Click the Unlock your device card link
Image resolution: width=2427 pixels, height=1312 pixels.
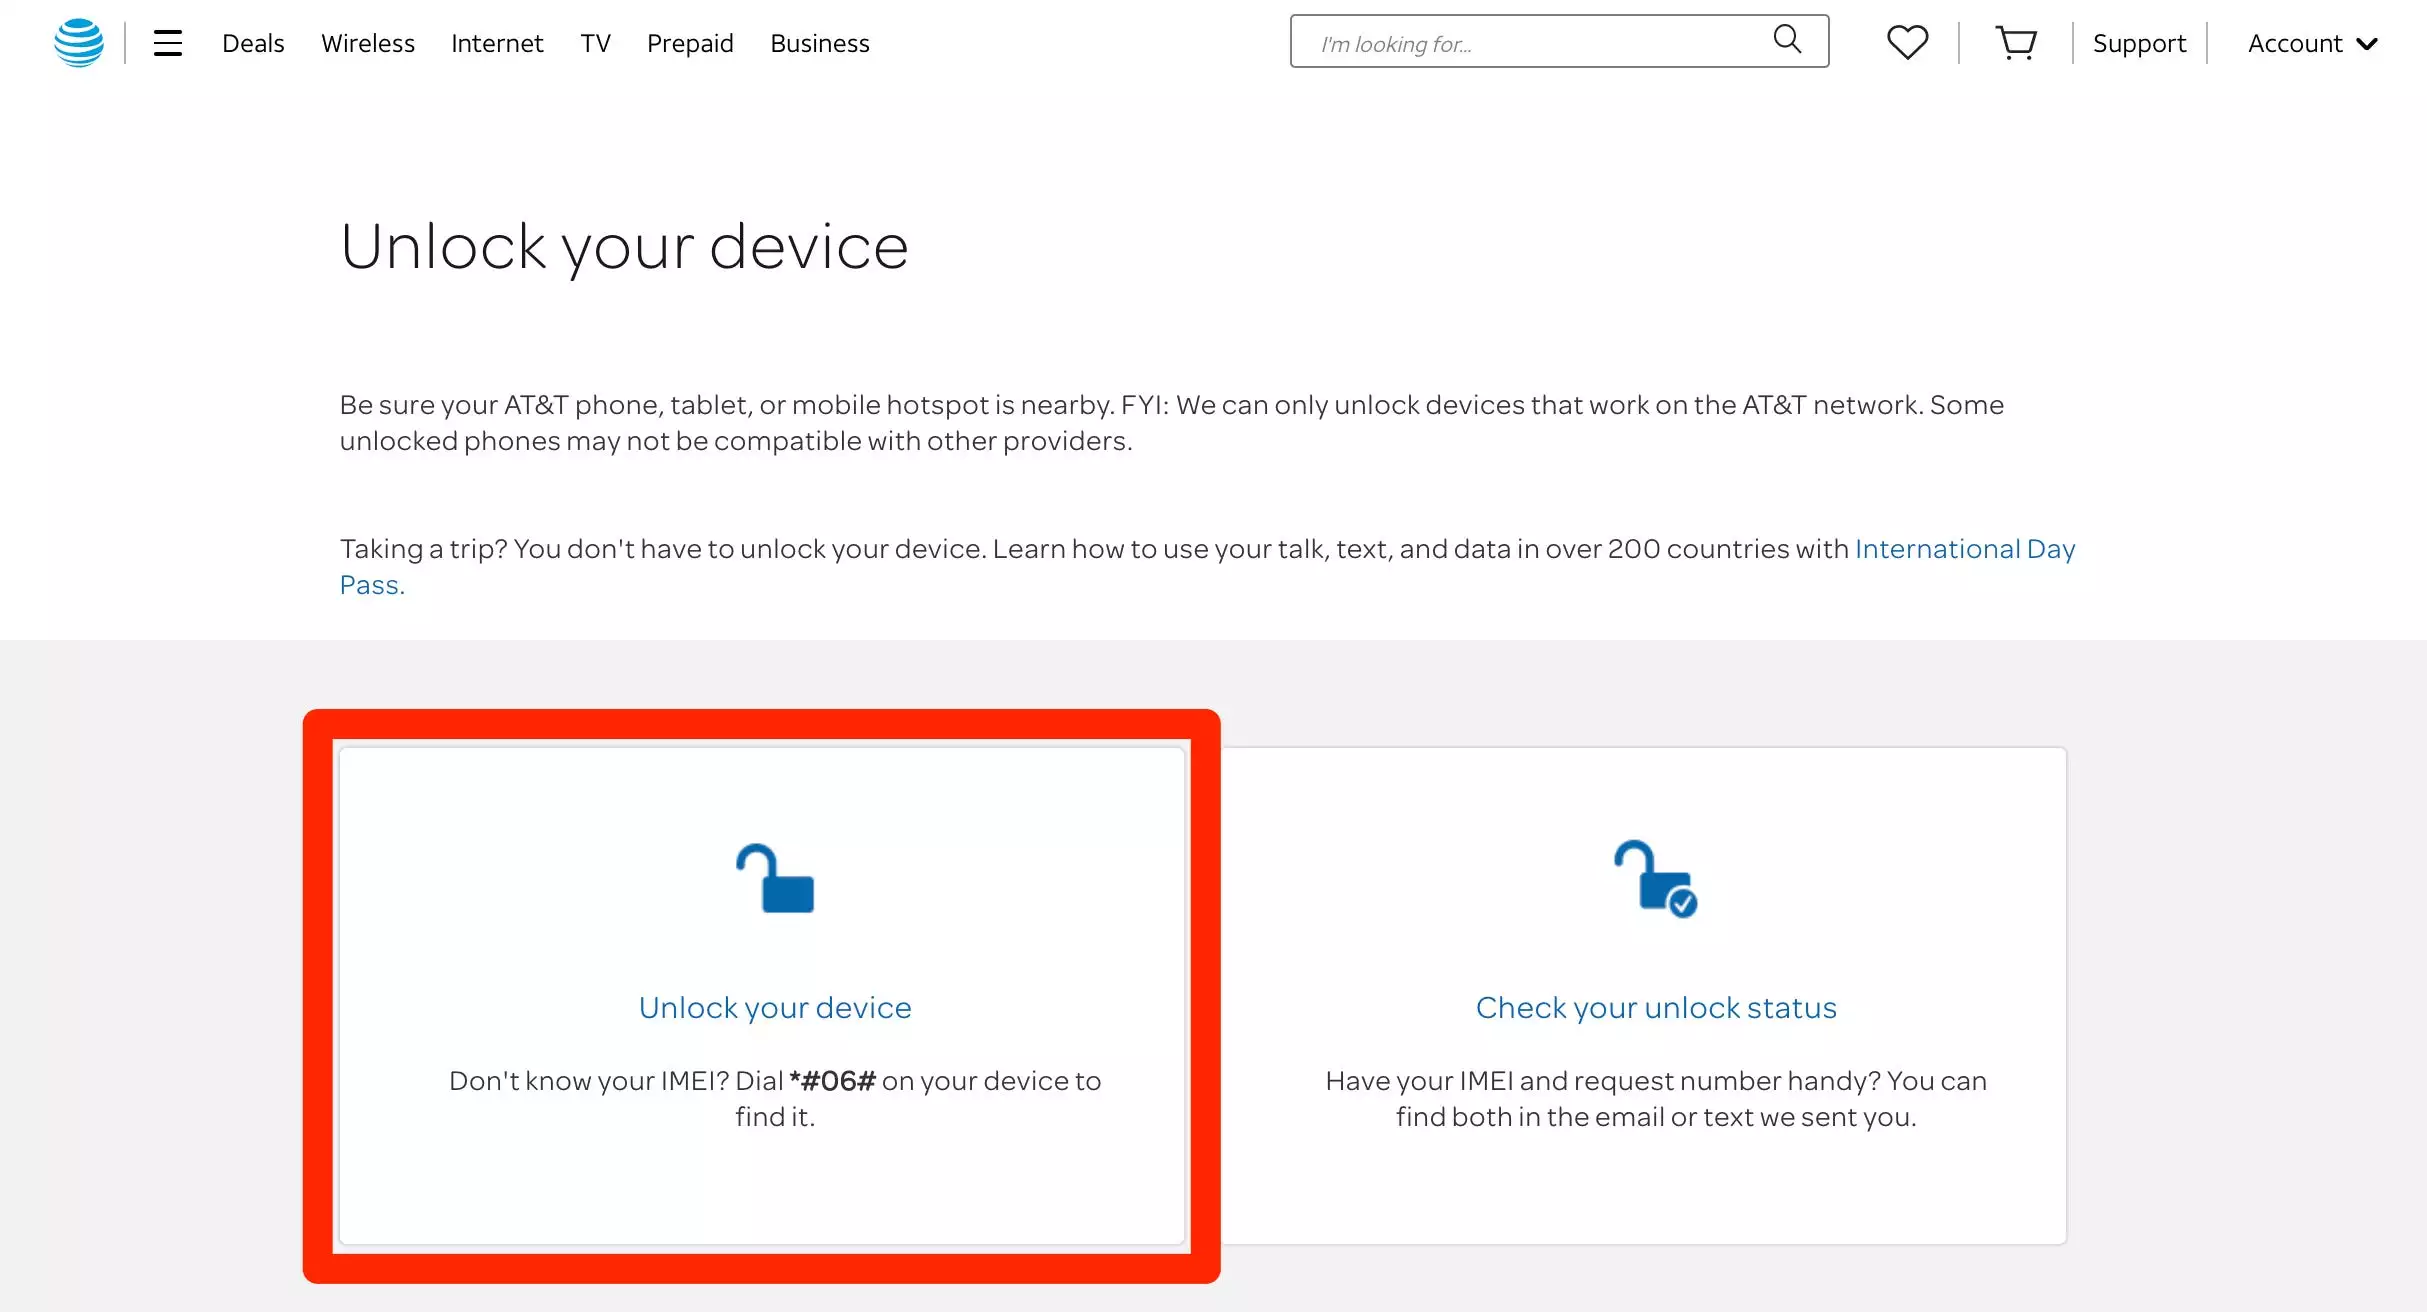[775, 1007]
